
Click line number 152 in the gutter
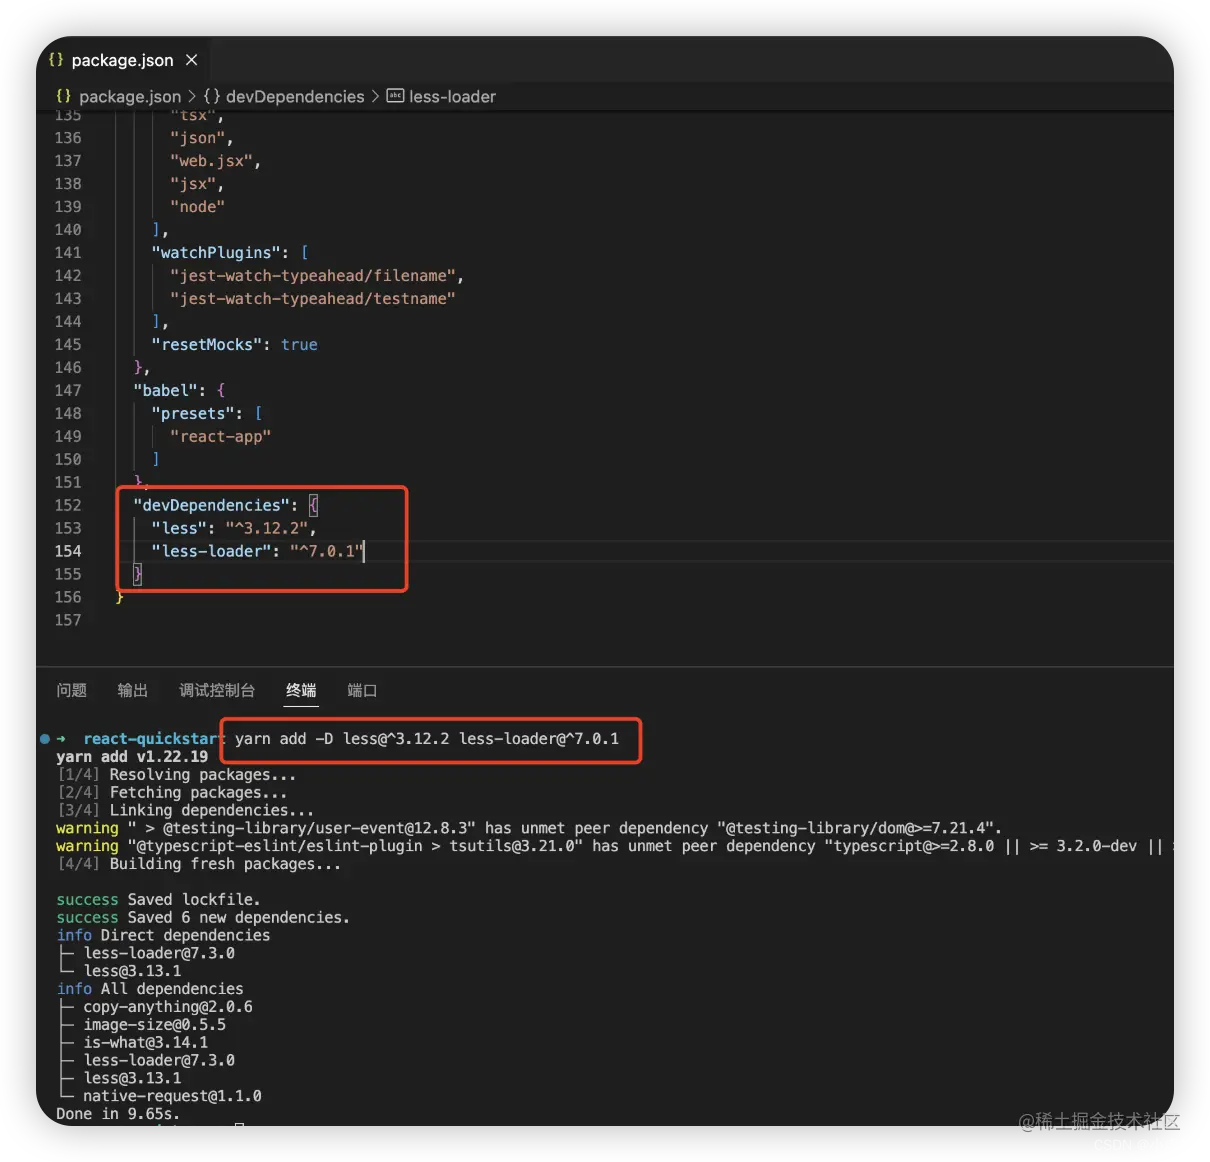pyautogui.click(x=68, y=505)
